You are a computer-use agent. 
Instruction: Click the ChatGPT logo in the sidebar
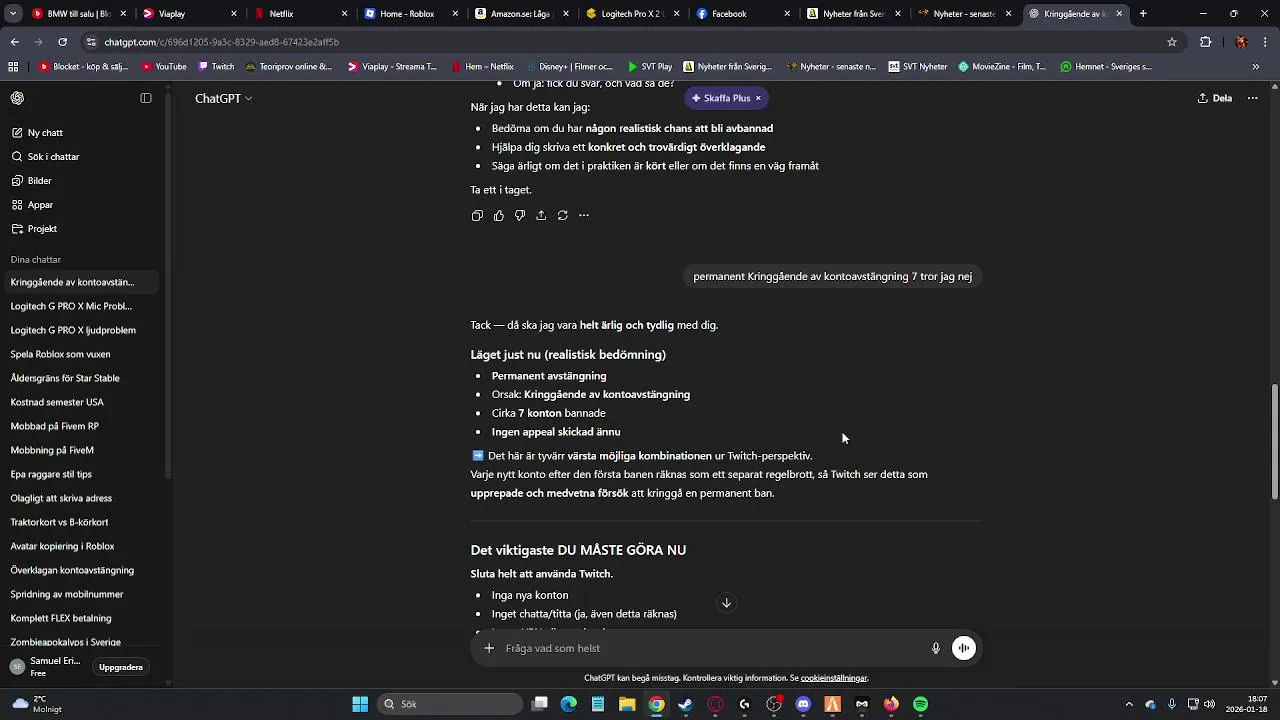pos(18,98)
